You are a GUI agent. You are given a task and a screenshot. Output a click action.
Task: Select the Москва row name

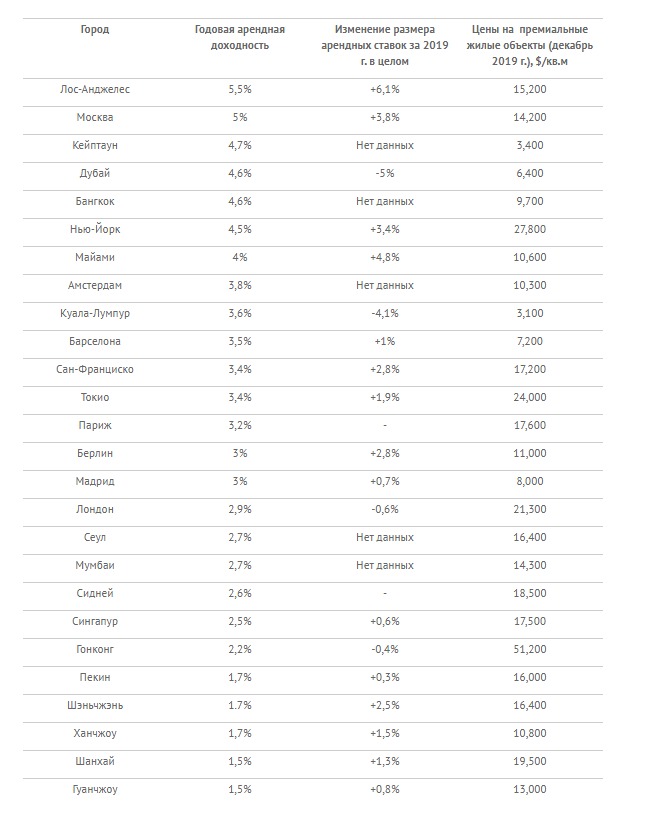coord(95,117)
